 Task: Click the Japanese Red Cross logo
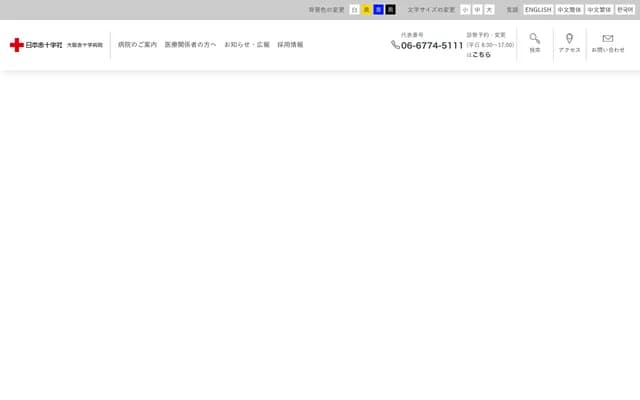[36, 45]
